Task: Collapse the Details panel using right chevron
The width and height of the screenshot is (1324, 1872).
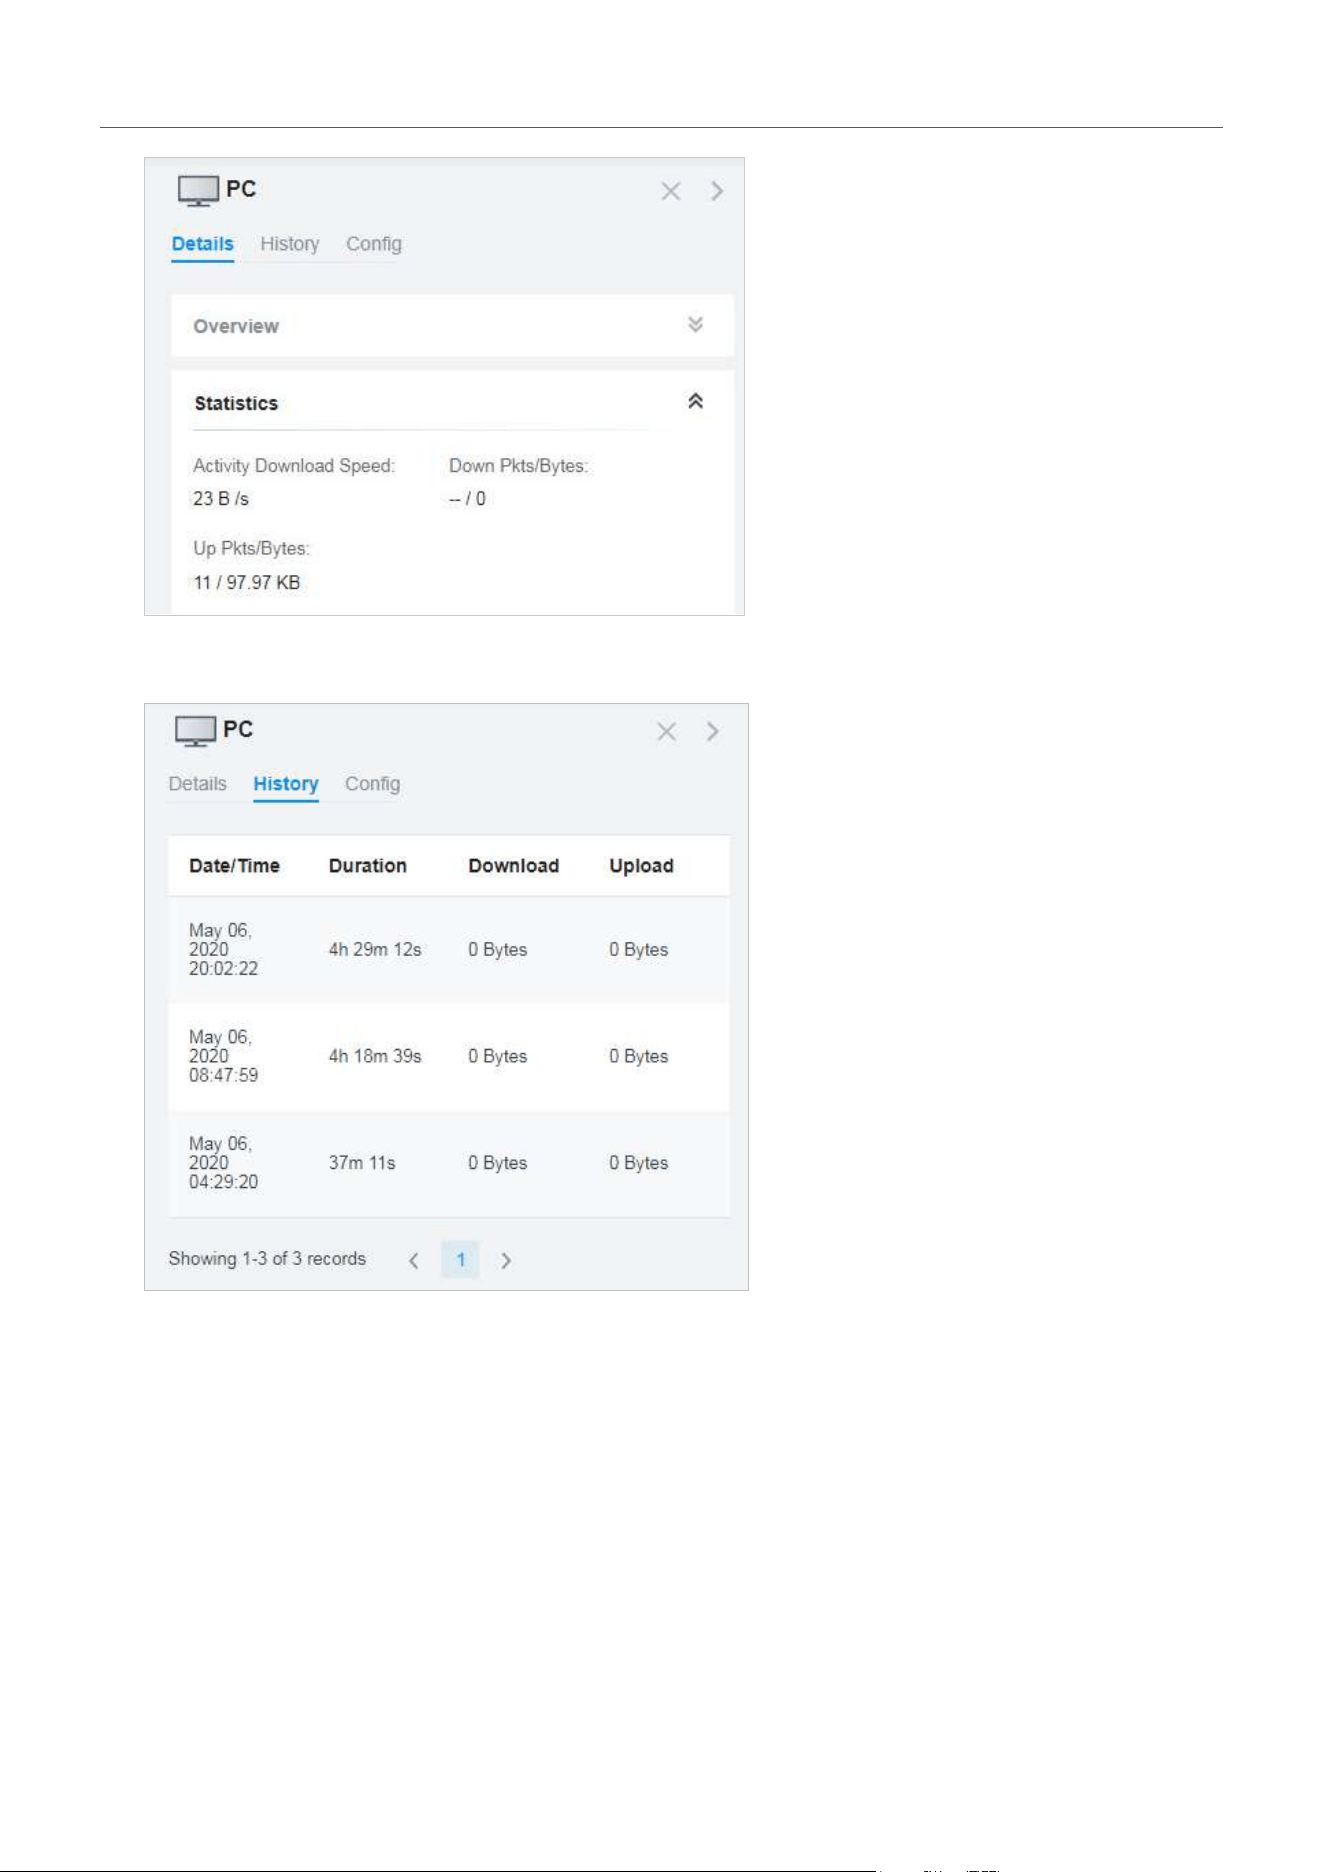Action: click(717, 191)
